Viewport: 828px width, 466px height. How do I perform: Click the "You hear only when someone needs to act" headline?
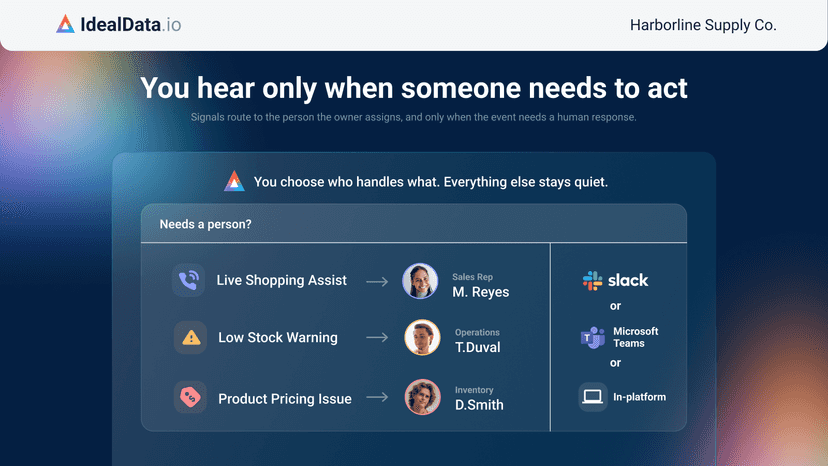413,88
